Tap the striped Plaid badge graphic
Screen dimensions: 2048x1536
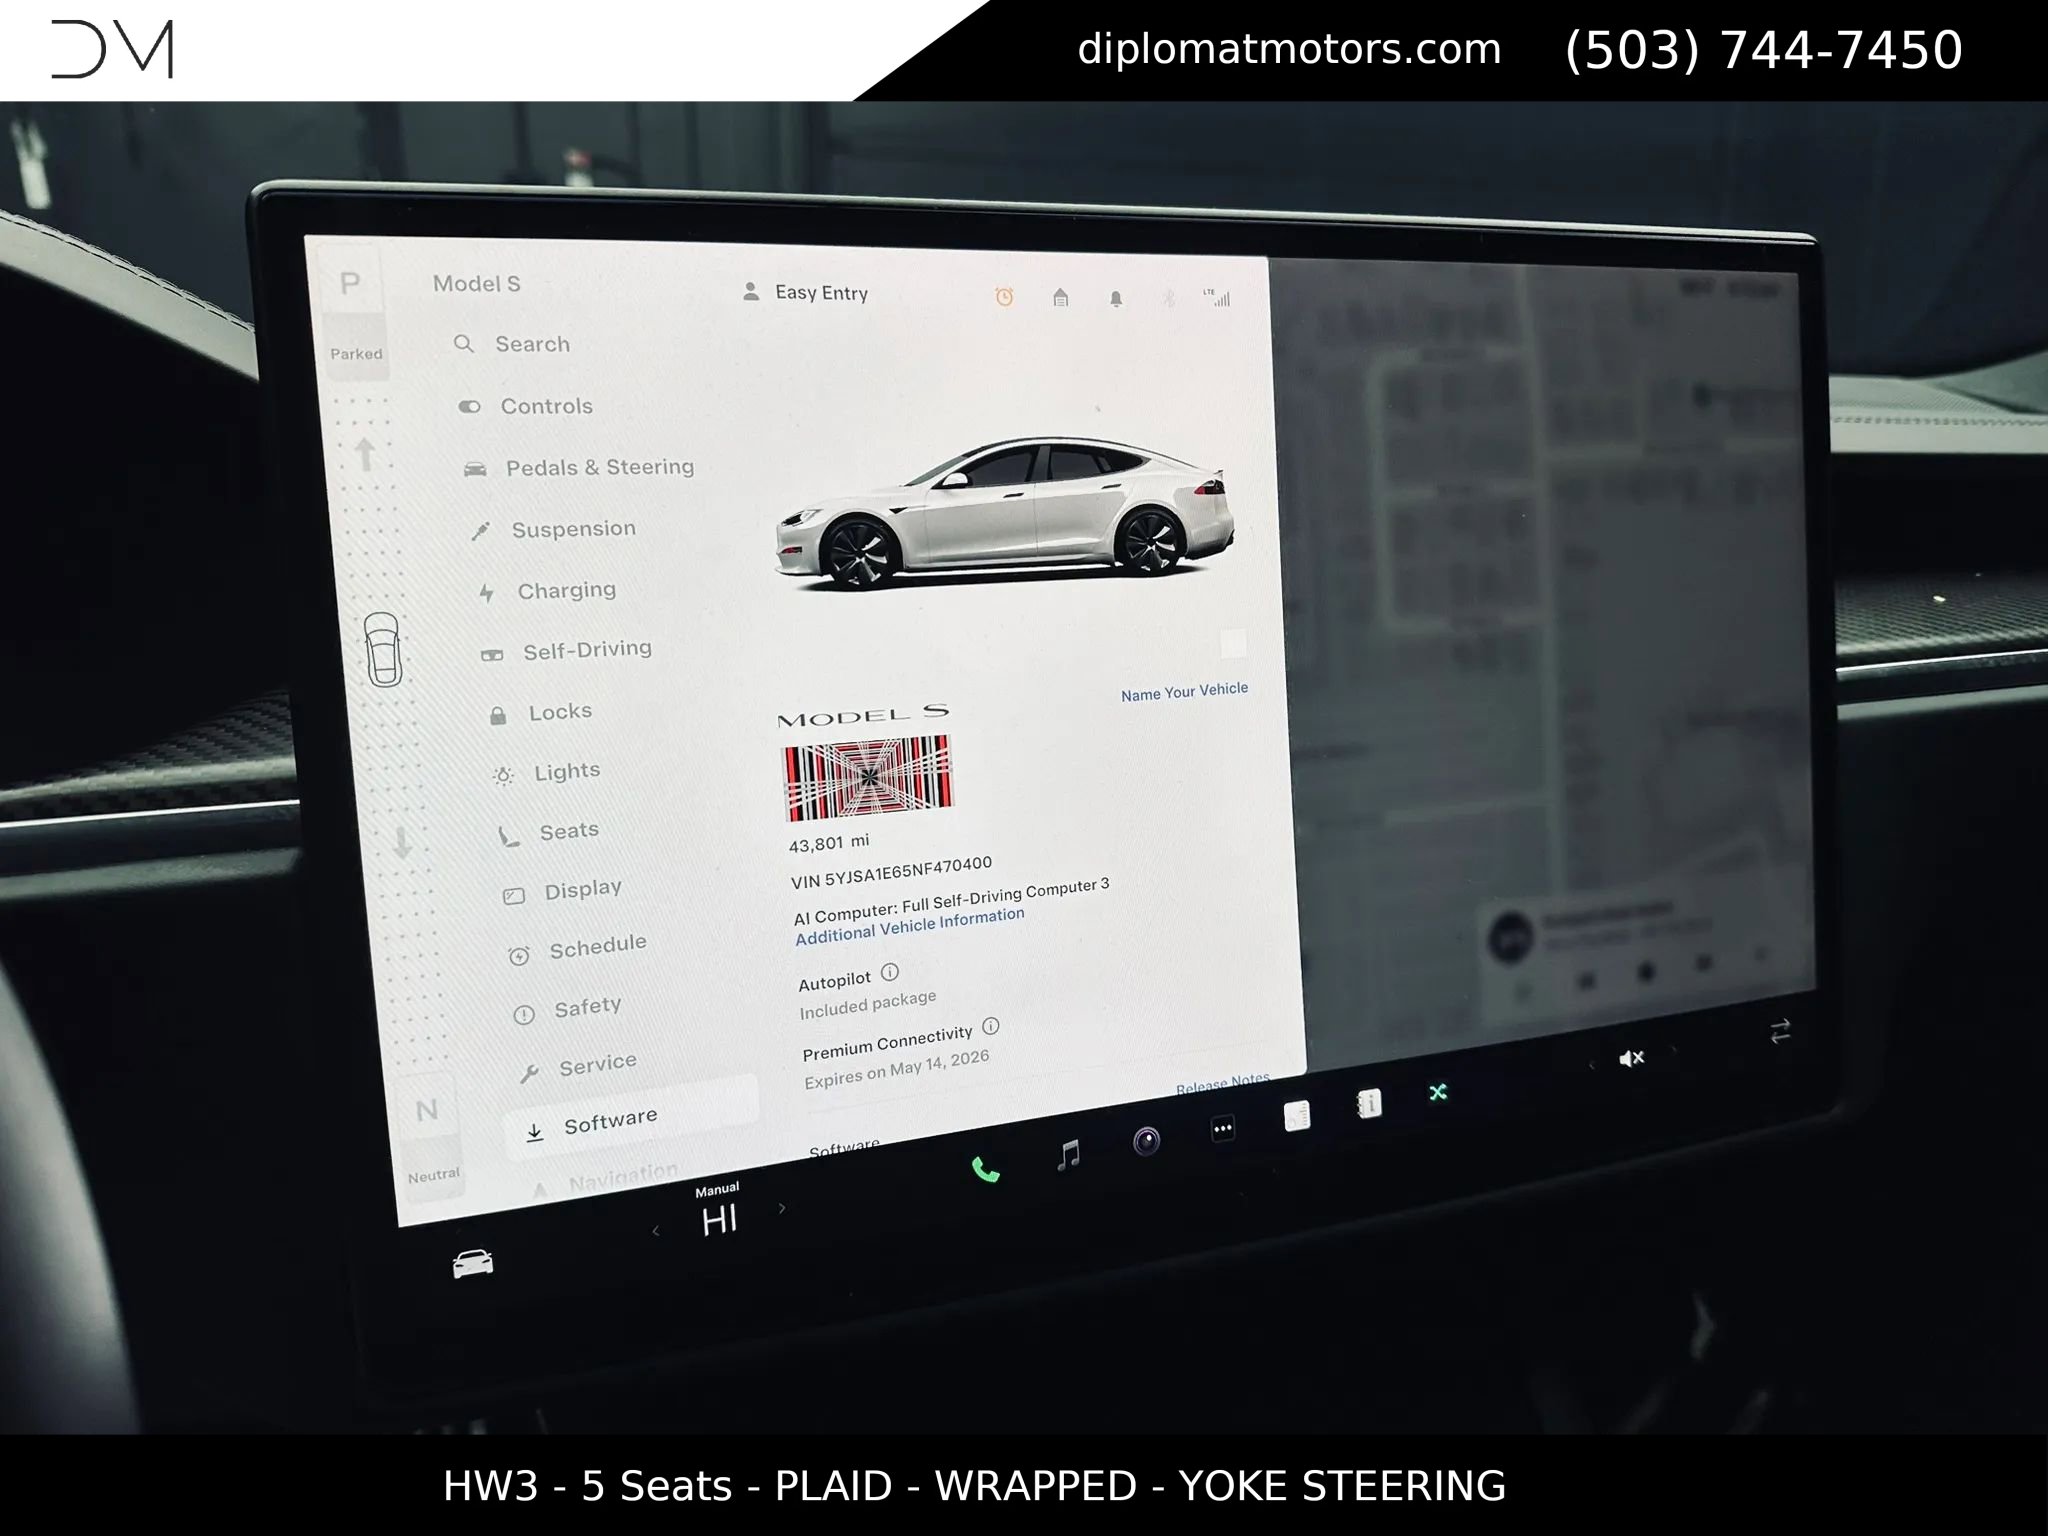coord(867,778)
